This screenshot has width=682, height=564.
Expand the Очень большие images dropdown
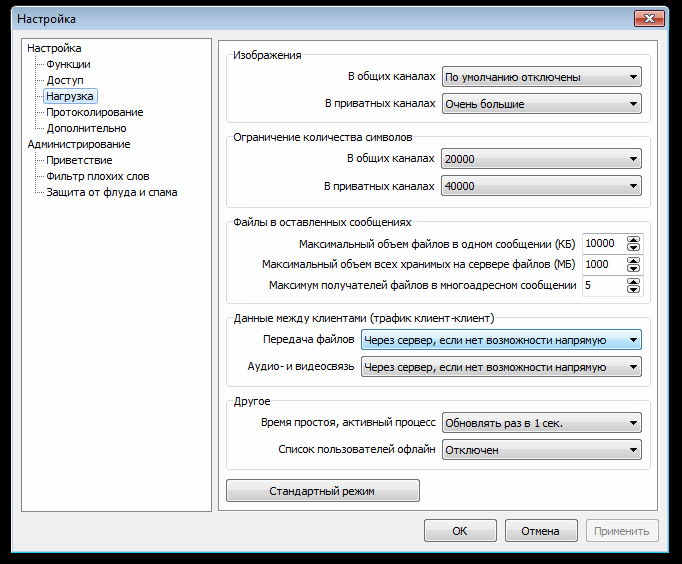coord(540,104)
